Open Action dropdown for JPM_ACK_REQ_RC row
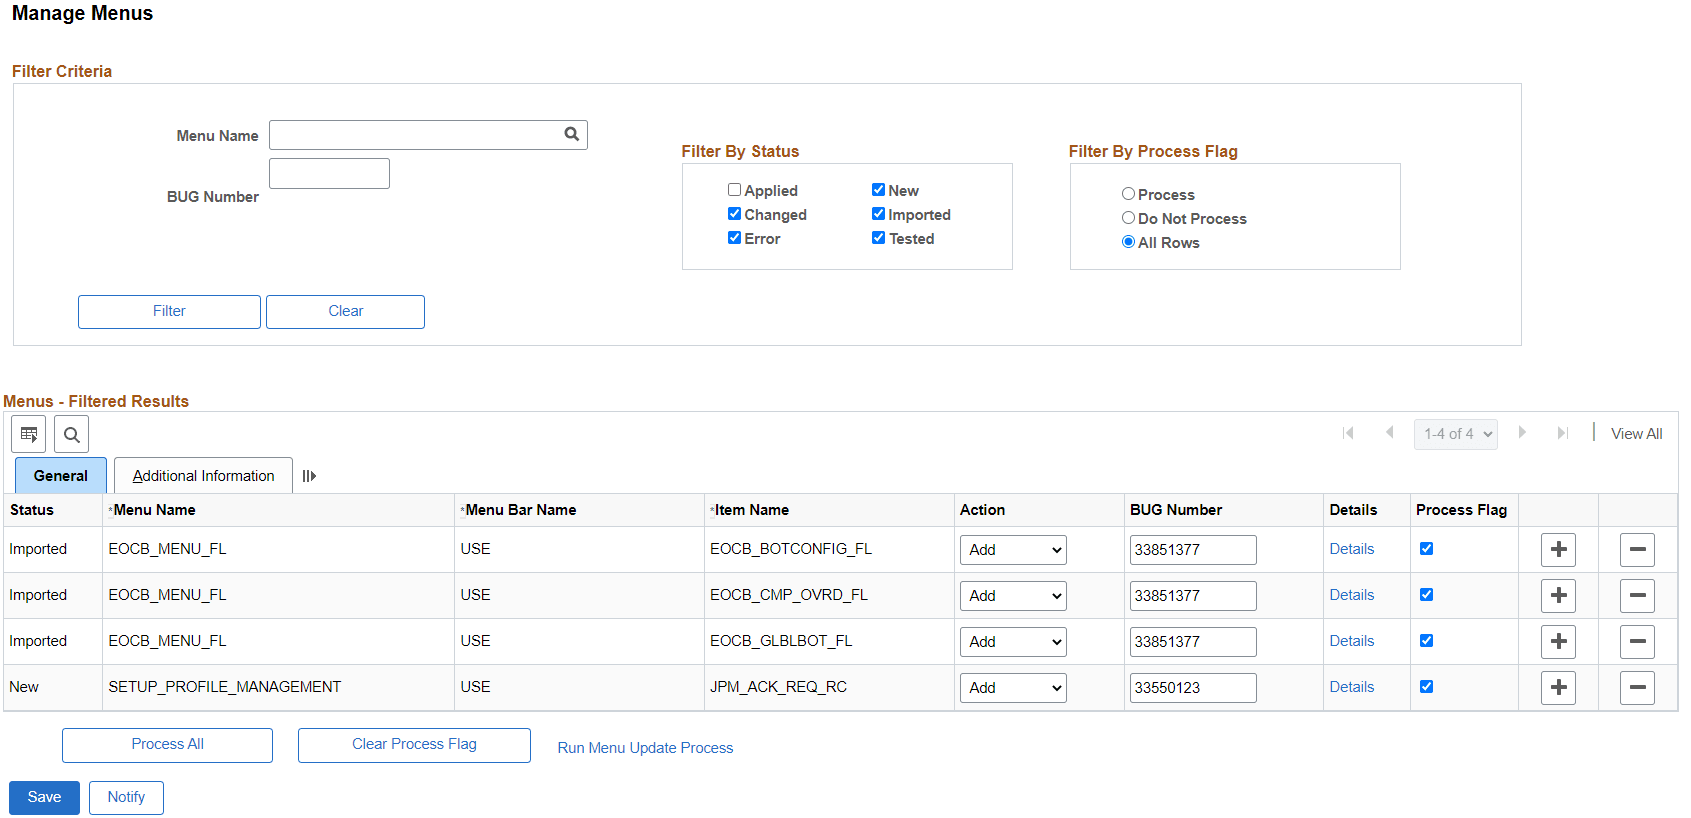The height and width of the screenshot is (818, 1691). coord(1013,687)
